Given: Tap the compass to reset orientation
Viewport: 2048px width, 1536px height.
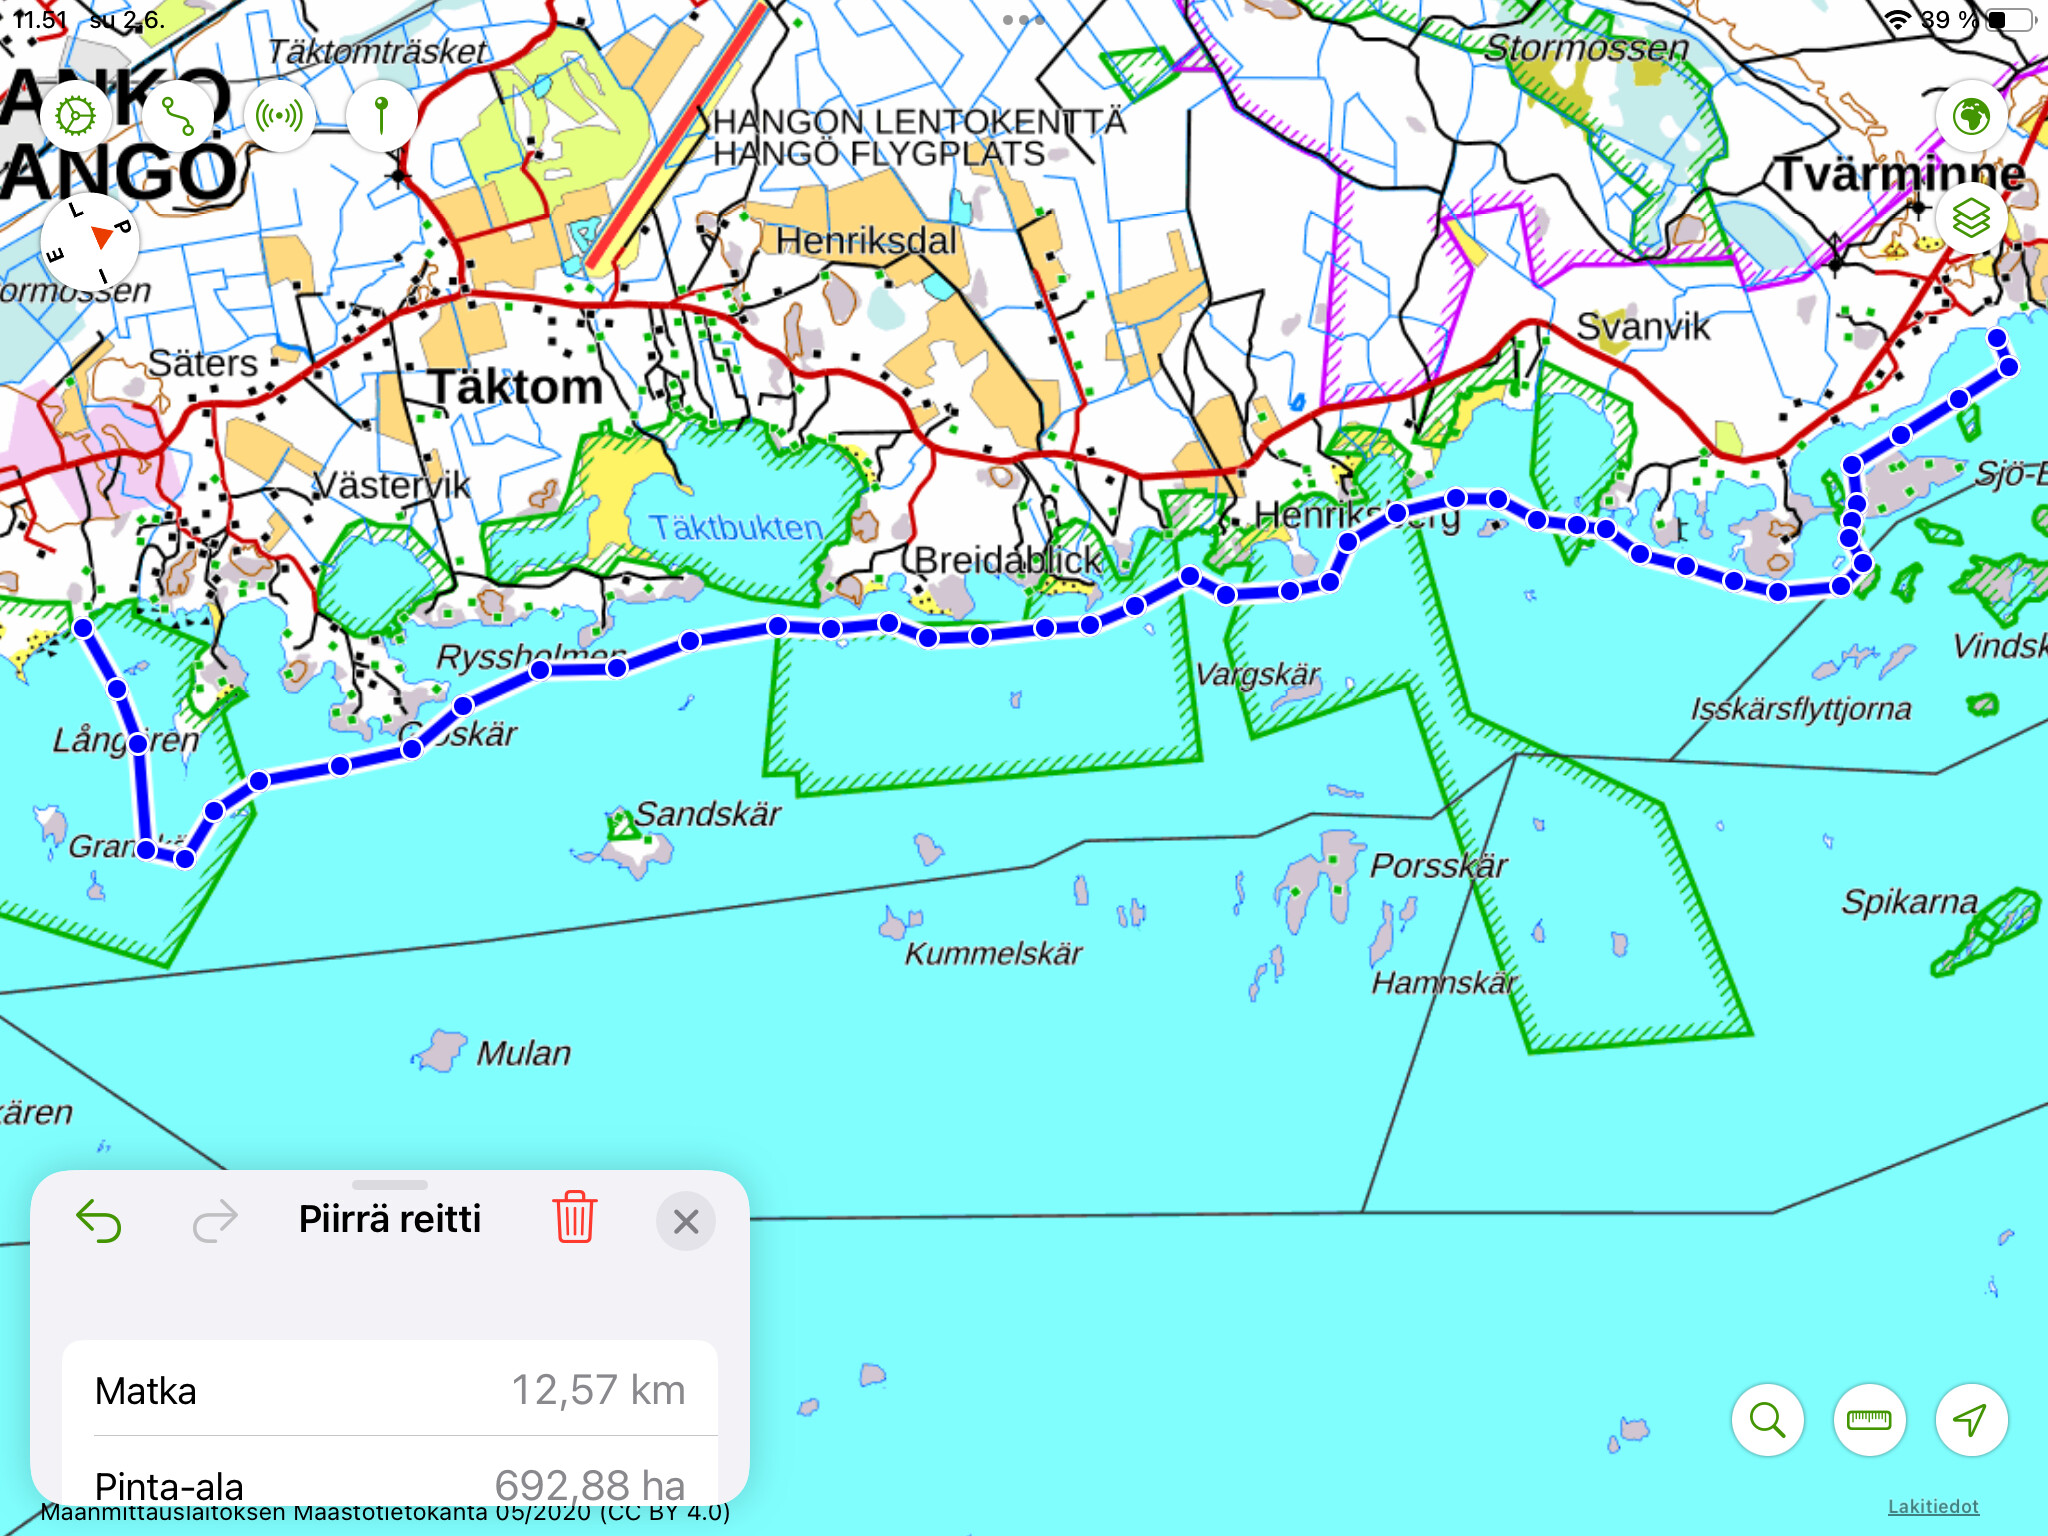Looking at the screenshot, I should [89, 242].
